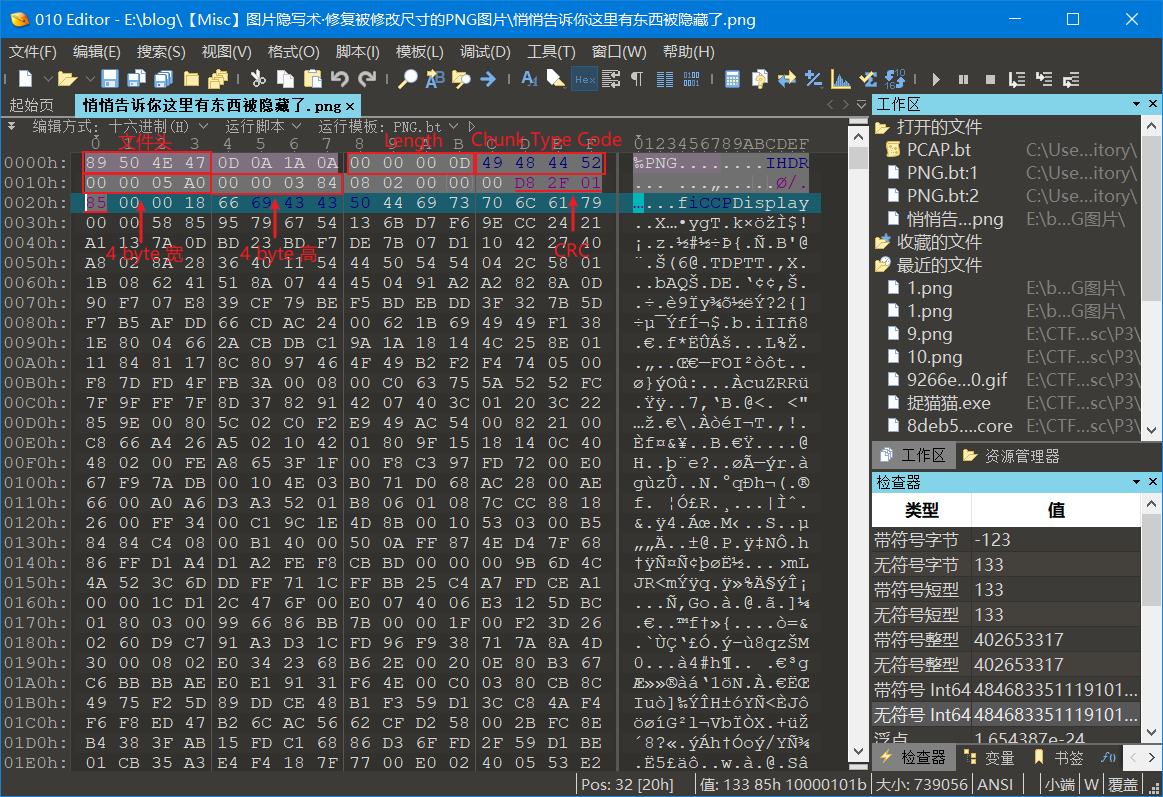Click the New File dropdown arrow

pyautogui.click(x=47, y=79)
